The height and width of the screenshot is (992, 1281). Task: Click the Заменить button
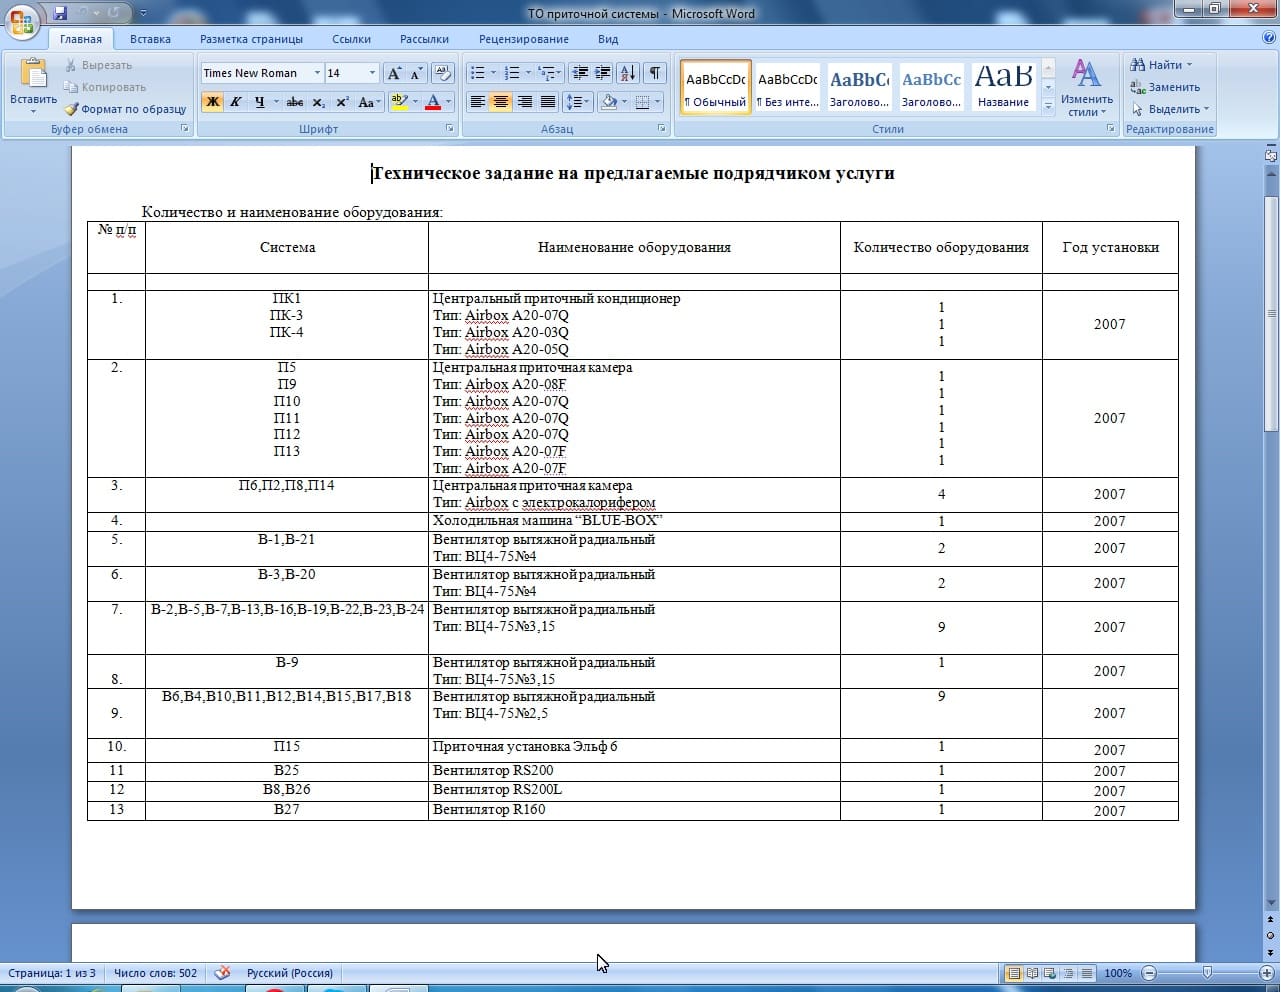(1165, 87)
